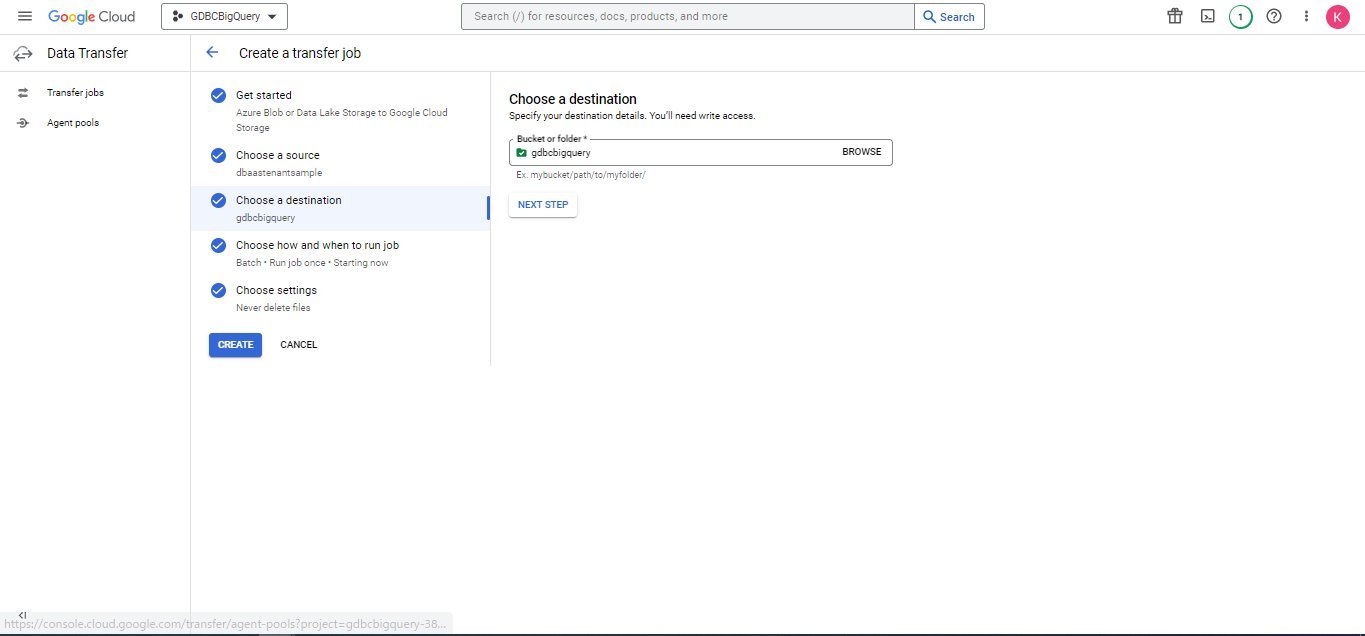The height and width of the screenshot is (636, 1365).
Task: Click the search resources input field
Action: point(688,17)
